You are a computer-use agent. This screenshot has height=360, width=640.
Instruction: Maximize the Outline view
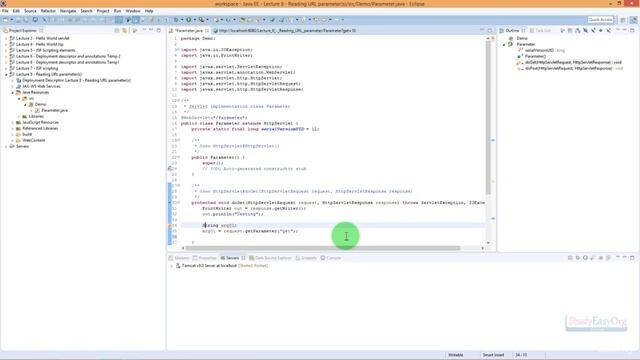[x=632, y=30]
